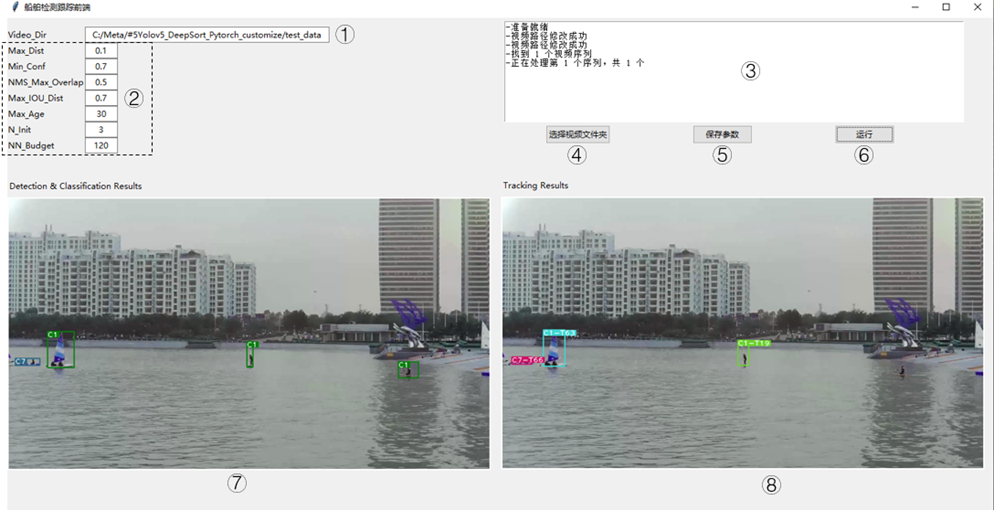The width and height of the screenshot is (994, 511).
Task: Click the Max_Age field showing 30
Action: pos(101,114)
